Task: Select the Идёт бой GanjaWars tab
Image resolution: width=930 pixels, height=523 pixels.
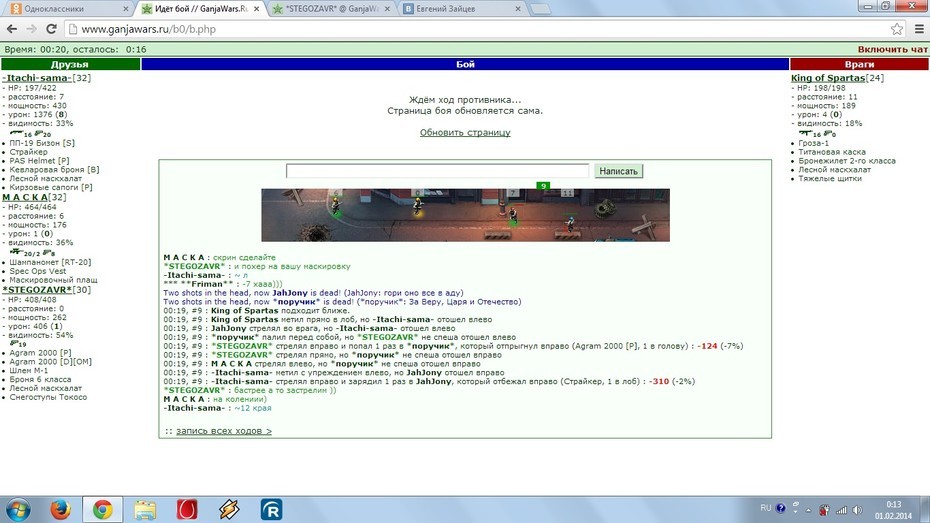Action: tap(200, 9)
